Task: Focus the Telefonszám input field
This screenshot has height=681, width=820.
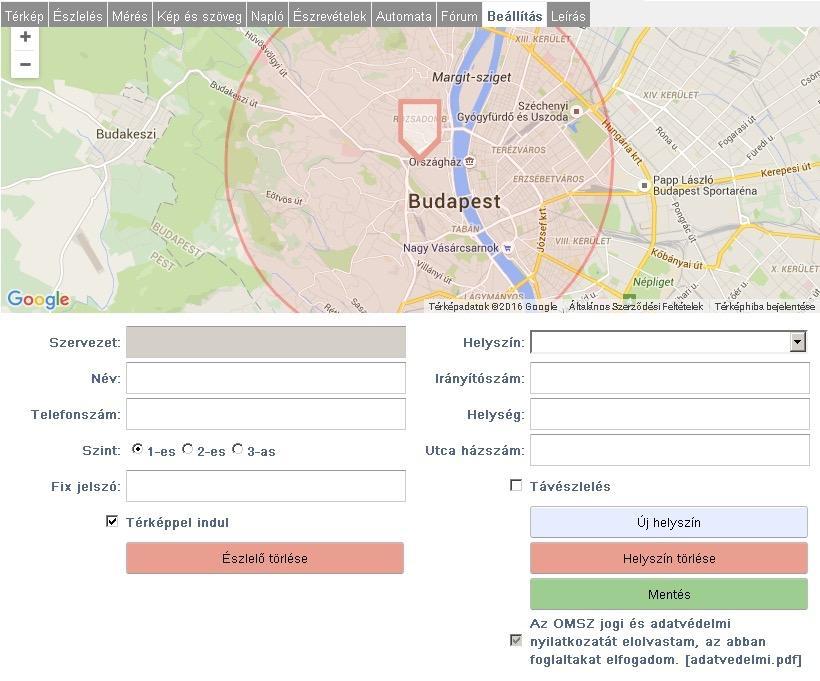Action: click(x=266, y=414)
